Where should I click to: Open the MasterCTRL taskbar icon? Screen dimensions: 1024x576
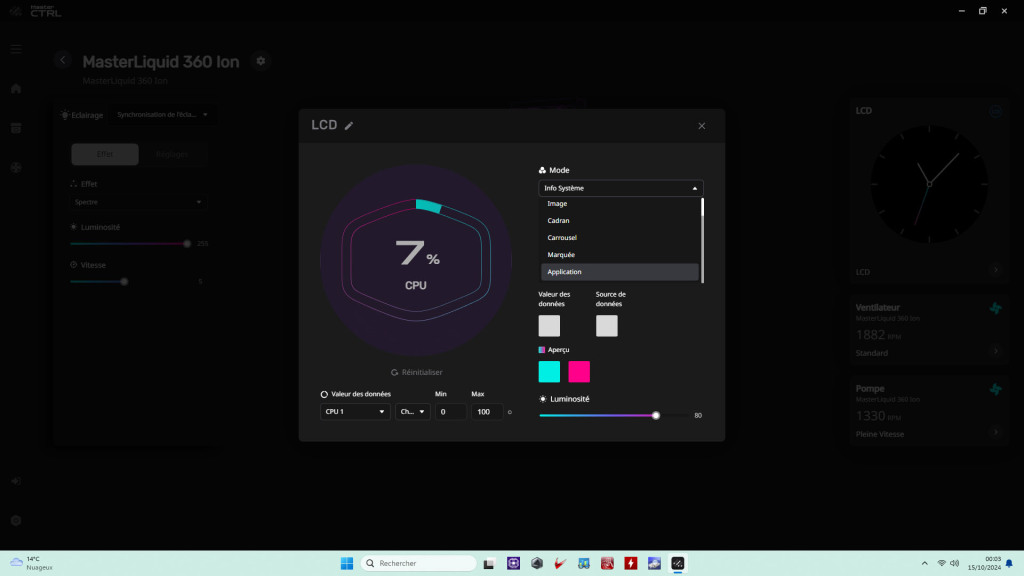677,563
